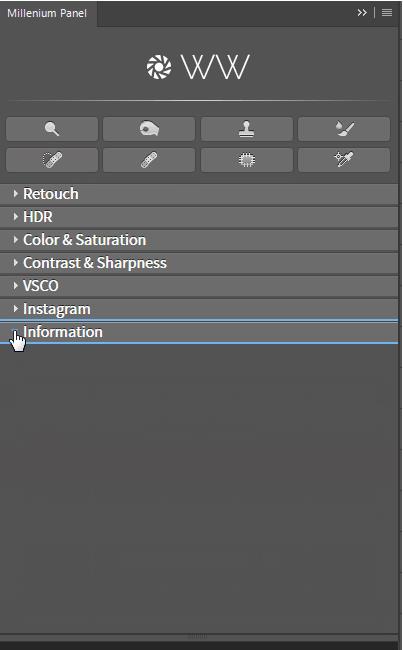This screenshot has width=403, height=650.
Task: Open the VSCO presets section
Action: coord(199,286)
